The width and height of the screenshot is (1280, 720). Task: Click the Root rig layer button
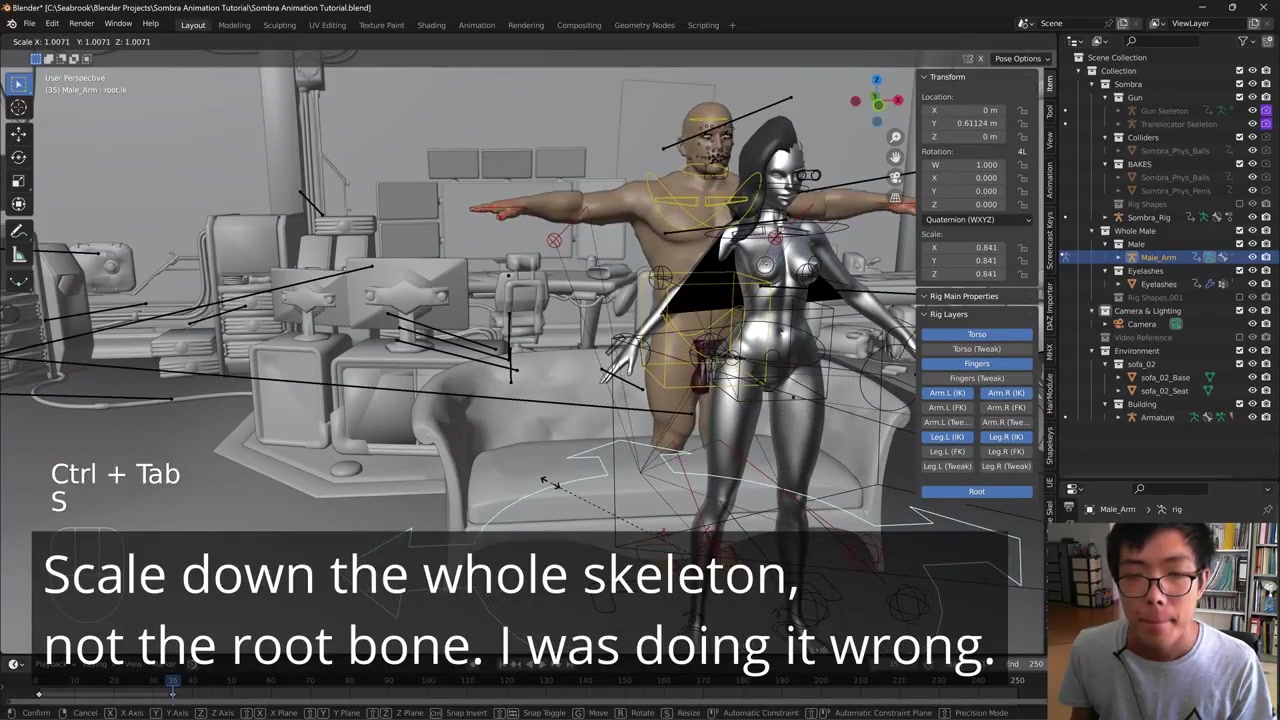click(x=976, y=492)
